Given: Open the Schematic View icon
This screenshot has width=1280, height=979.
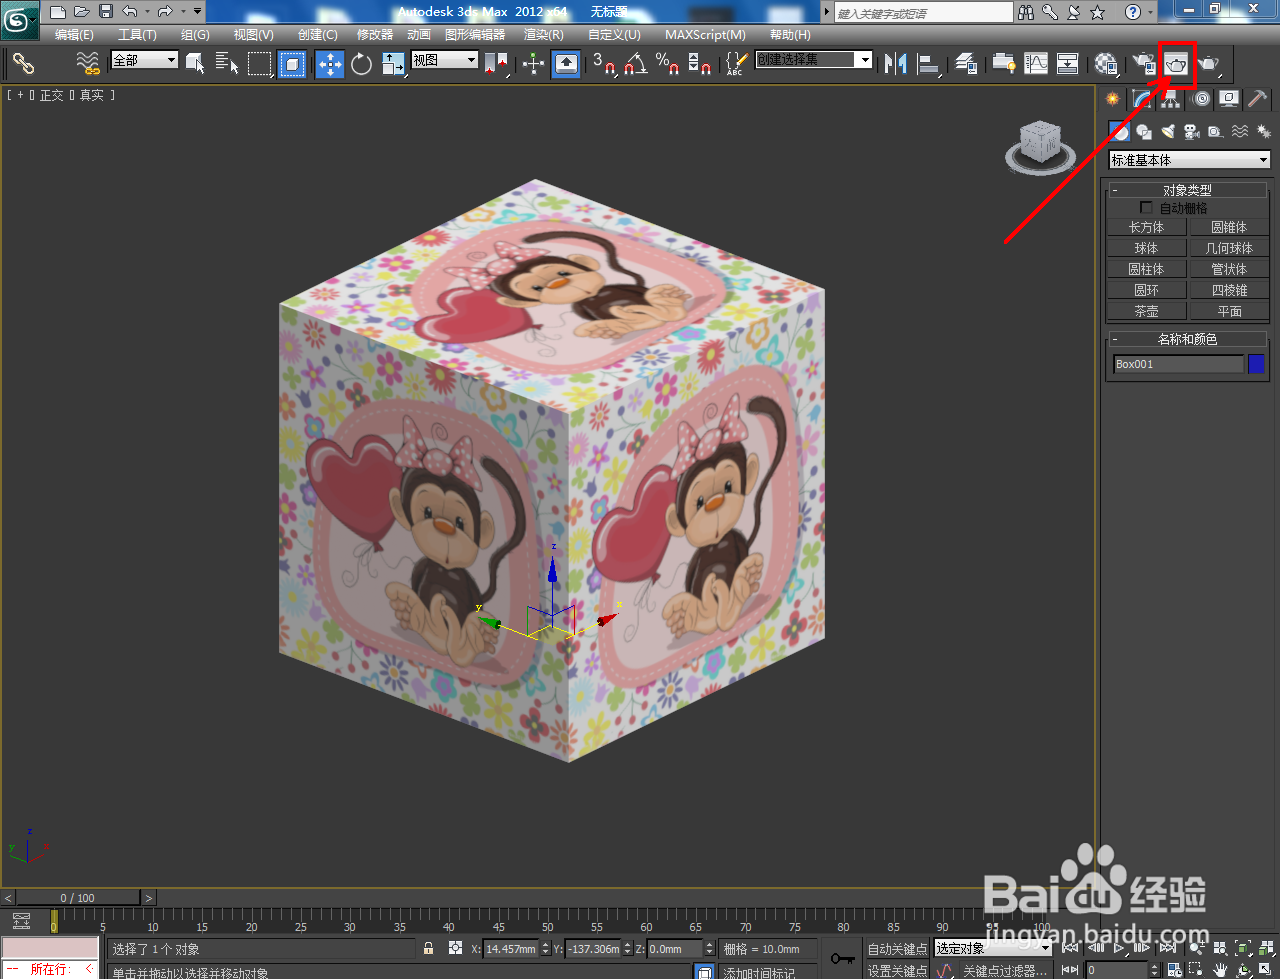Looking at the screenshot, I should [1068, 64].
